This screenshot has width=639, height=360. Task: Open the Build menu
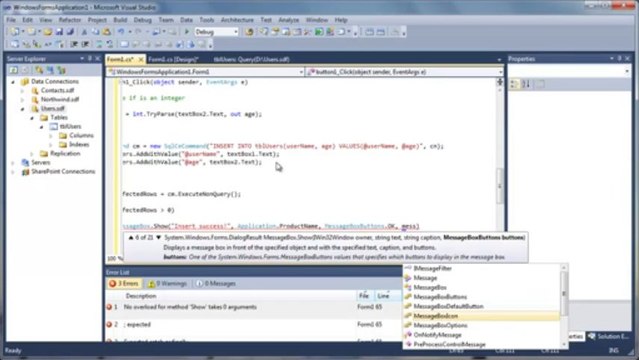120,20
